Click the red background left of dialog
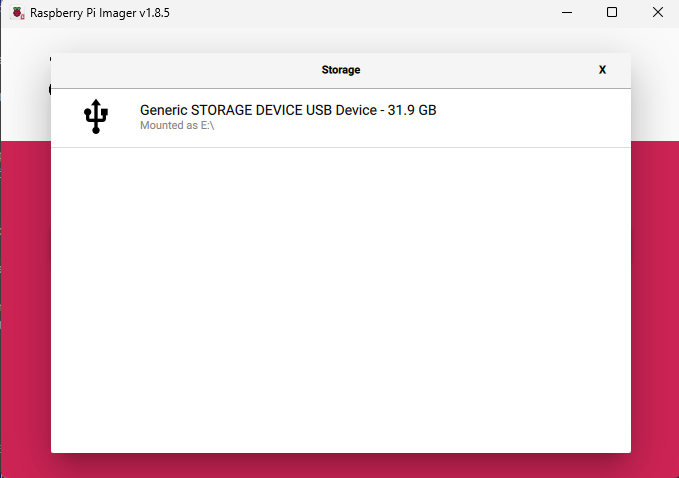Screen dimensions: 679x478 (25, 300)
